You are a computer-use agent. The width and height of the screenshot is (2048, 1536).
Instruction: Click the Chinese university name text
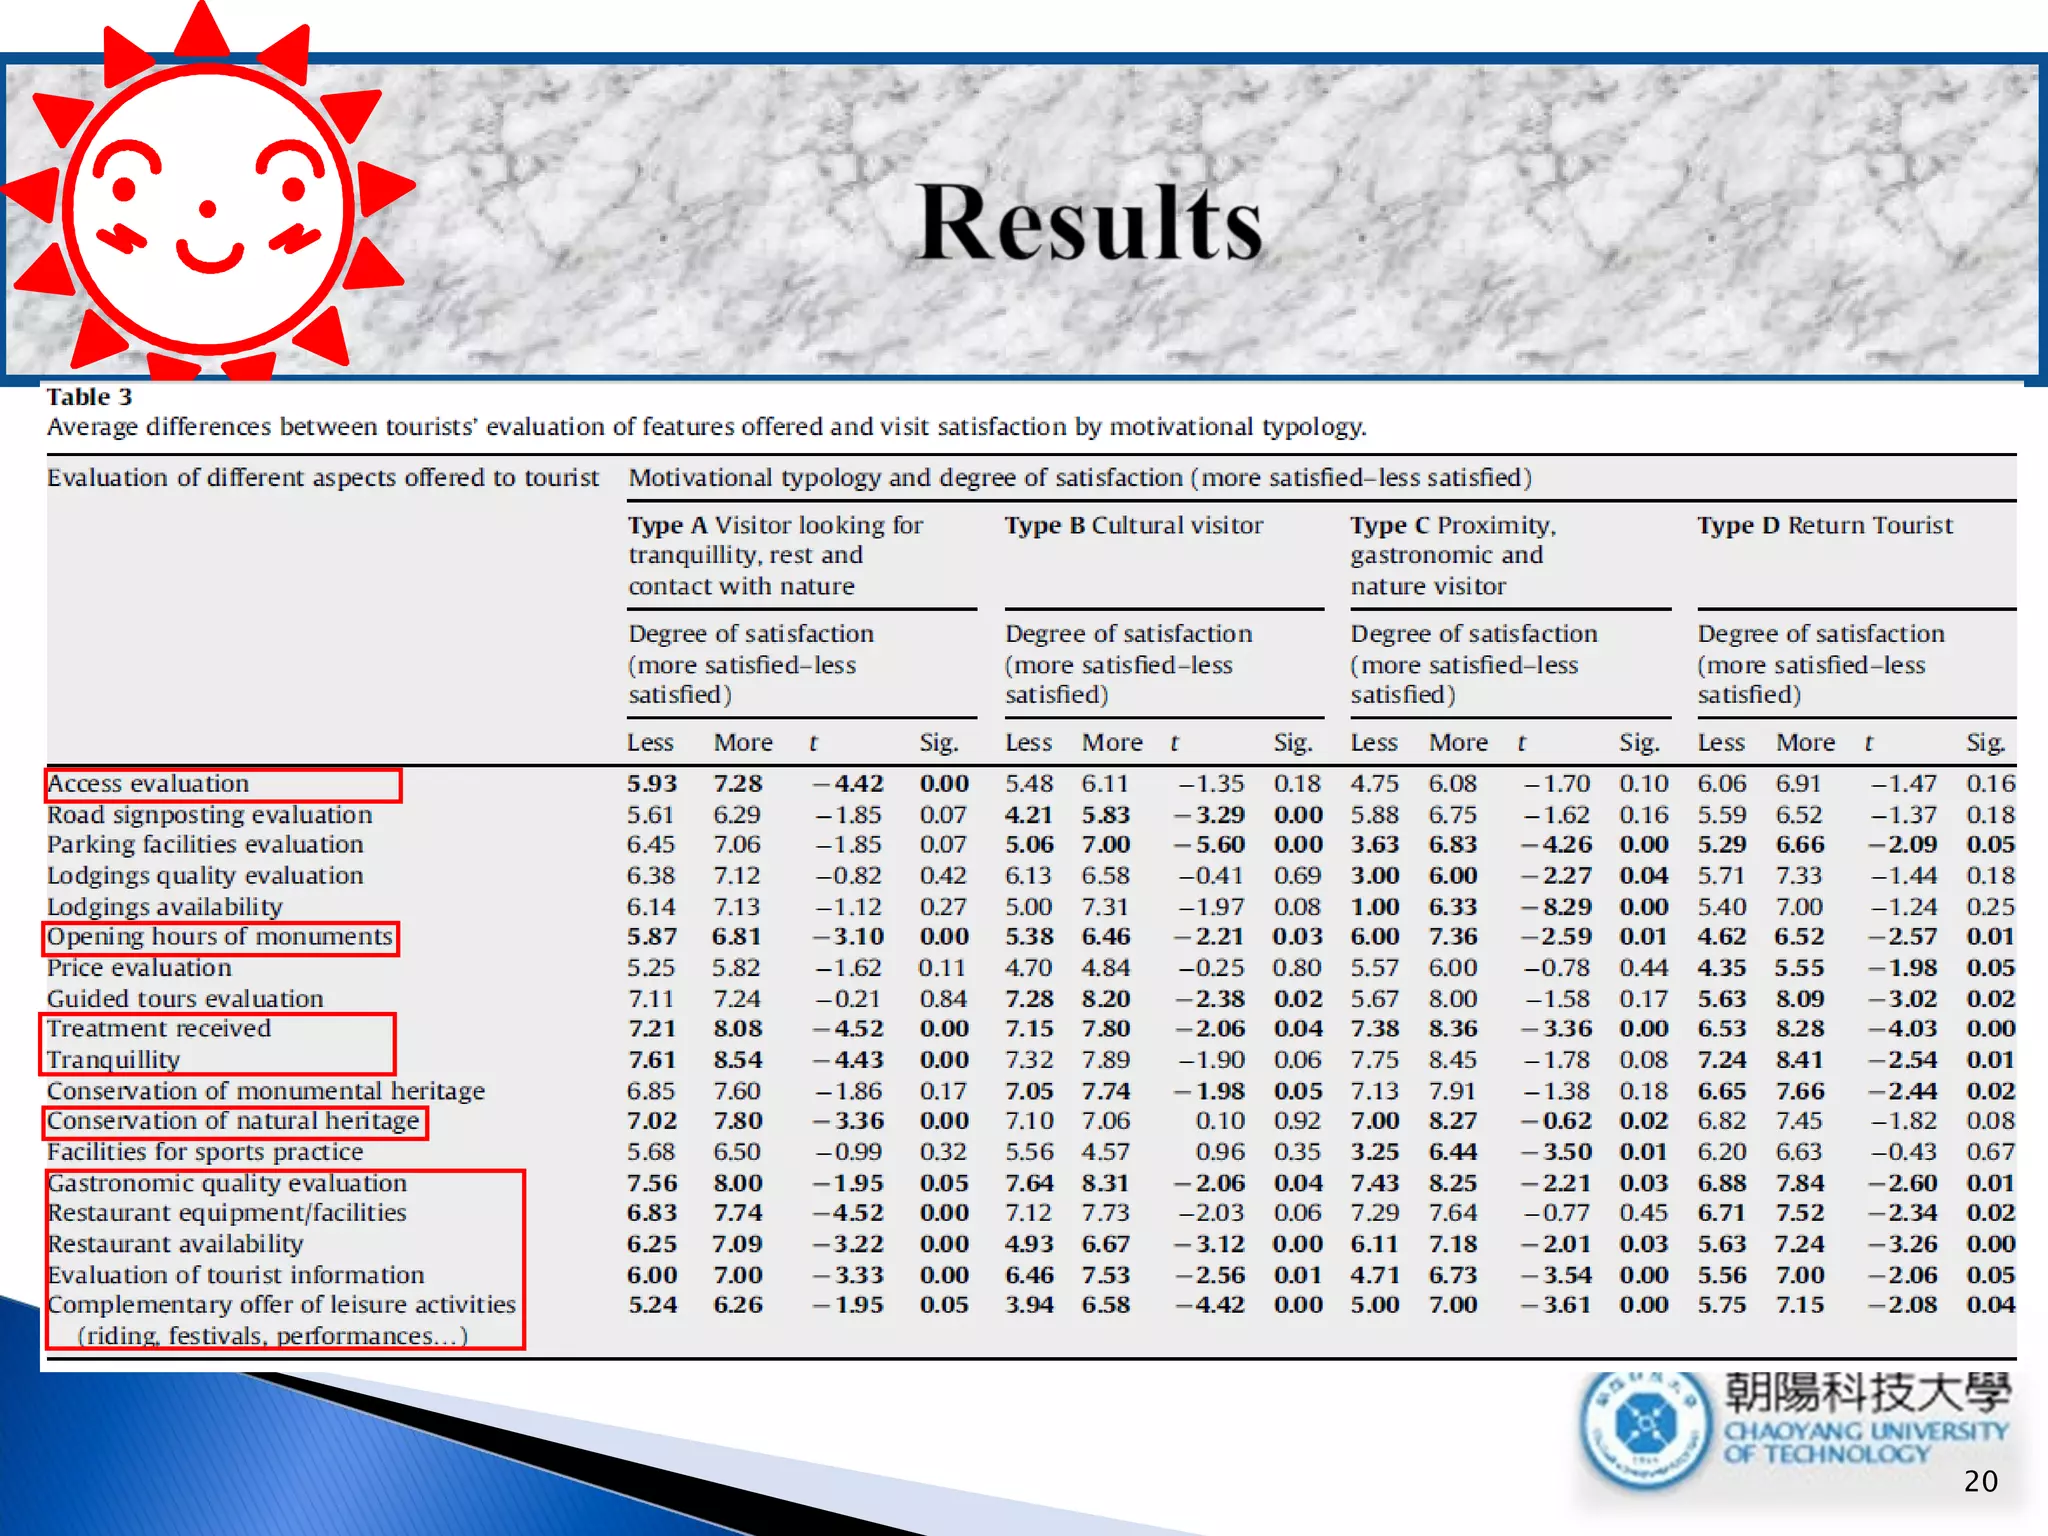point(1866,1392)
